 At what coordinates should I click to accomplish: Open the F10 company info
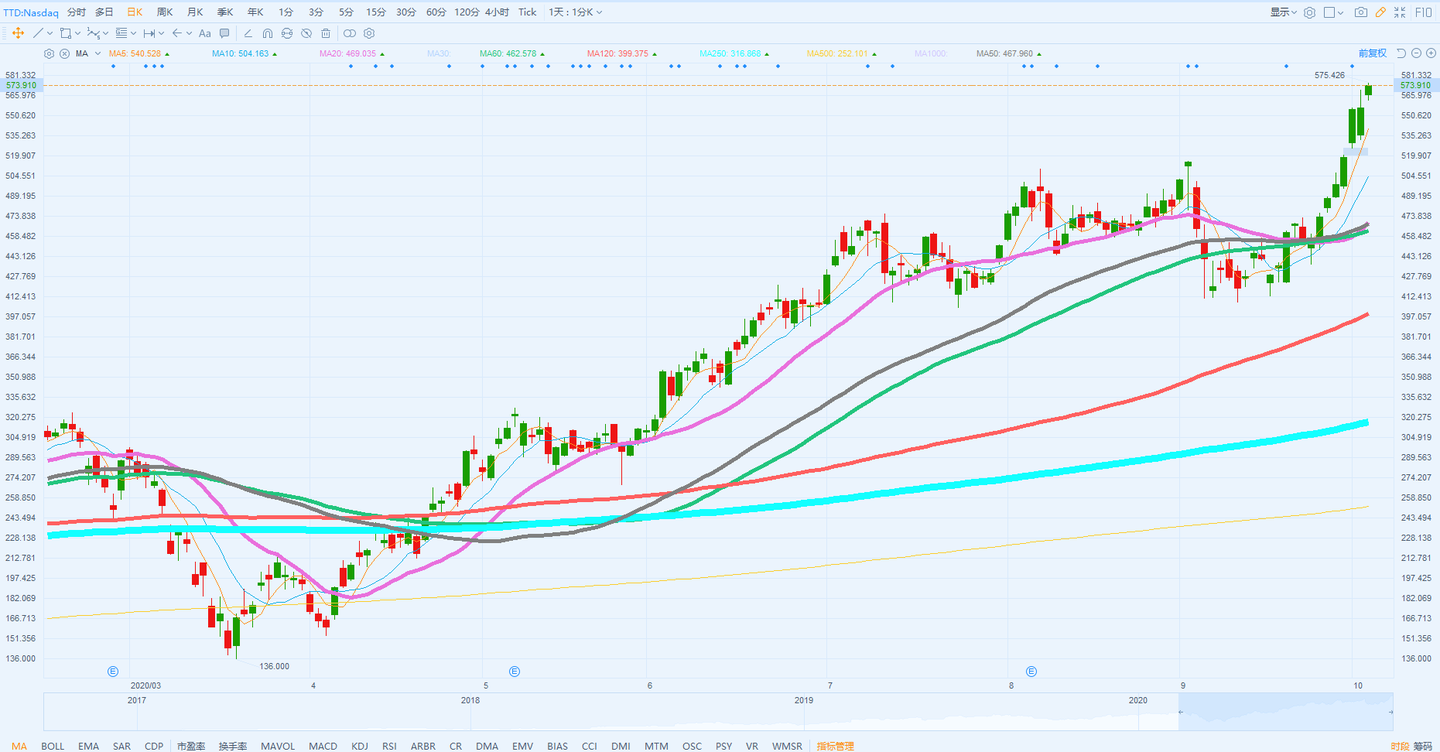(x=1424, y=12)
